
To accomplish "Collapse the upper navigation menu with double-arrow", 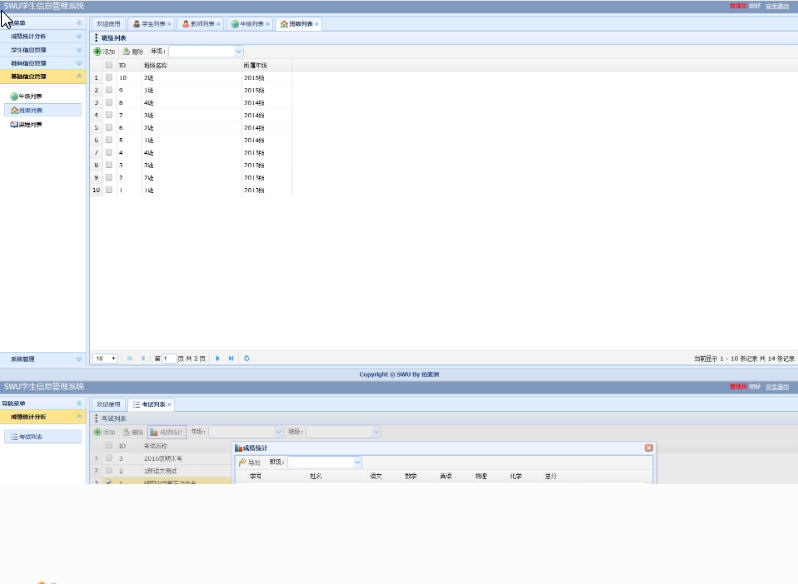I will 79,23.
